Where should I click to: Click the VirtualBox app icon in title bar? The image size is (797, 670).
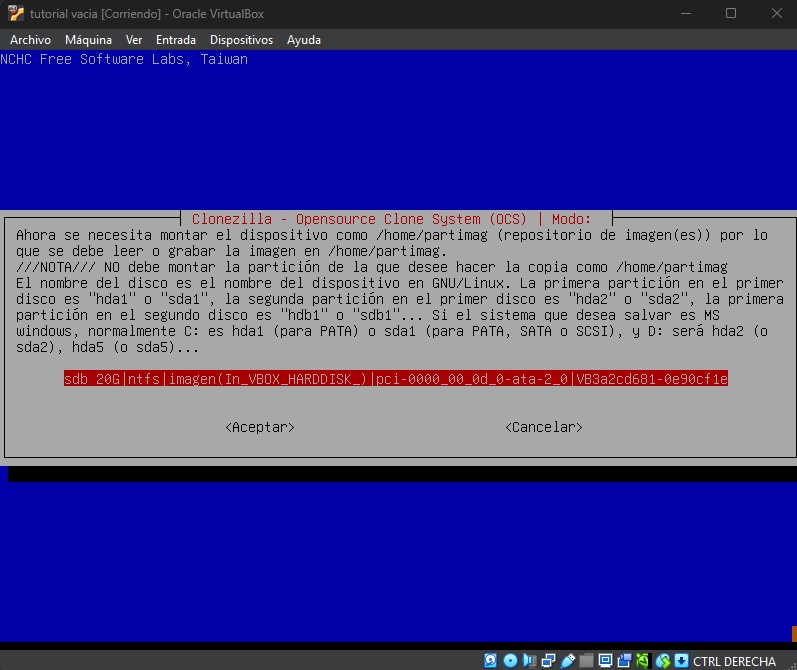(x=16, y=13)
